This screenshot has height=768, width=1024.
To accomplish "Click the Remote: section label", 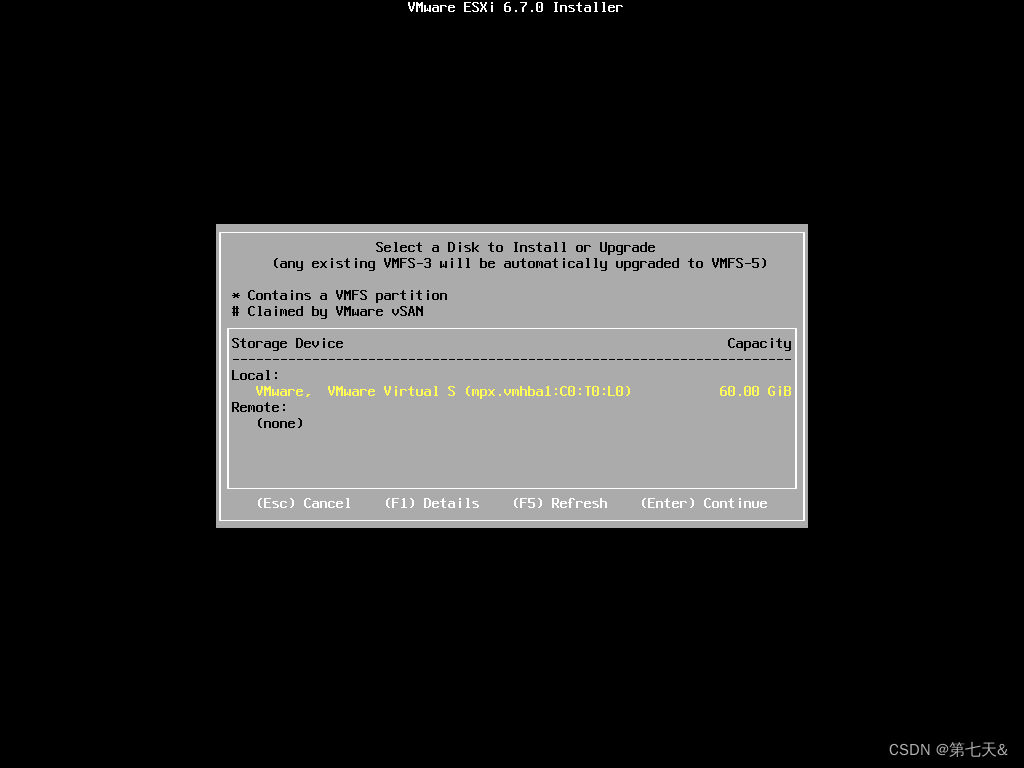I will tap(259, 408).
